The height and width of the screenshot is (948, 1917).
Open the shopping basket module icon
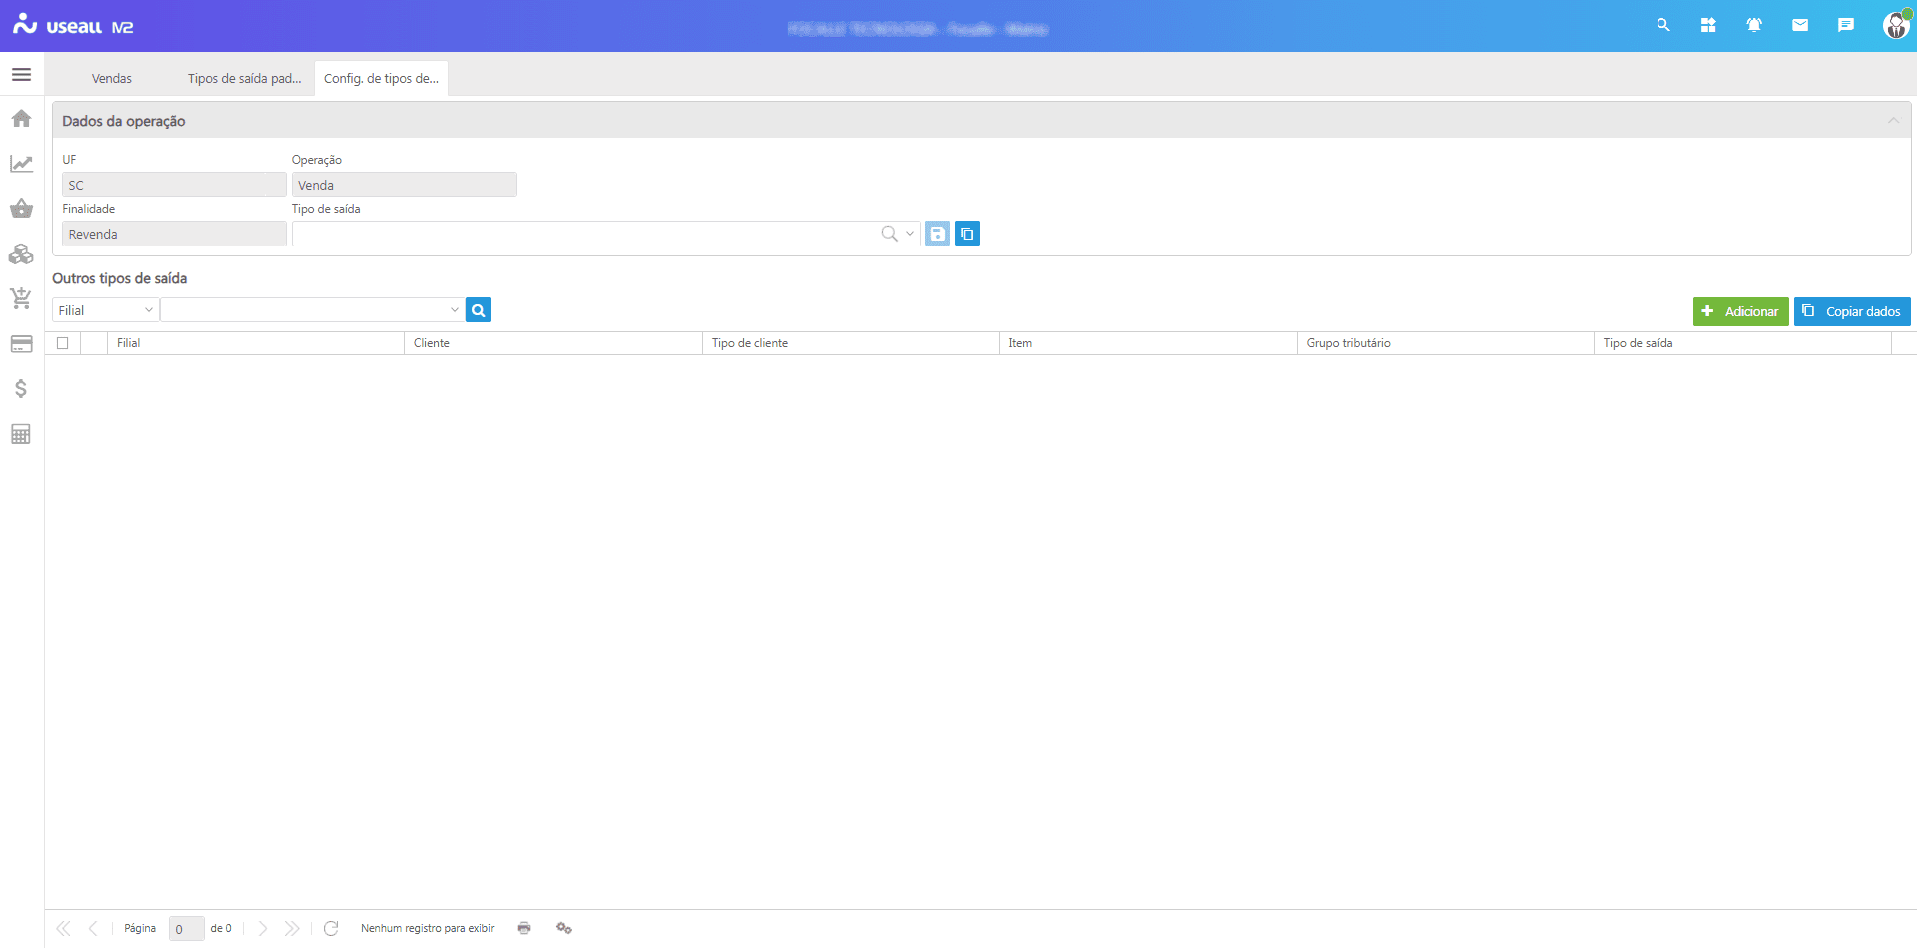pos(21,208)
